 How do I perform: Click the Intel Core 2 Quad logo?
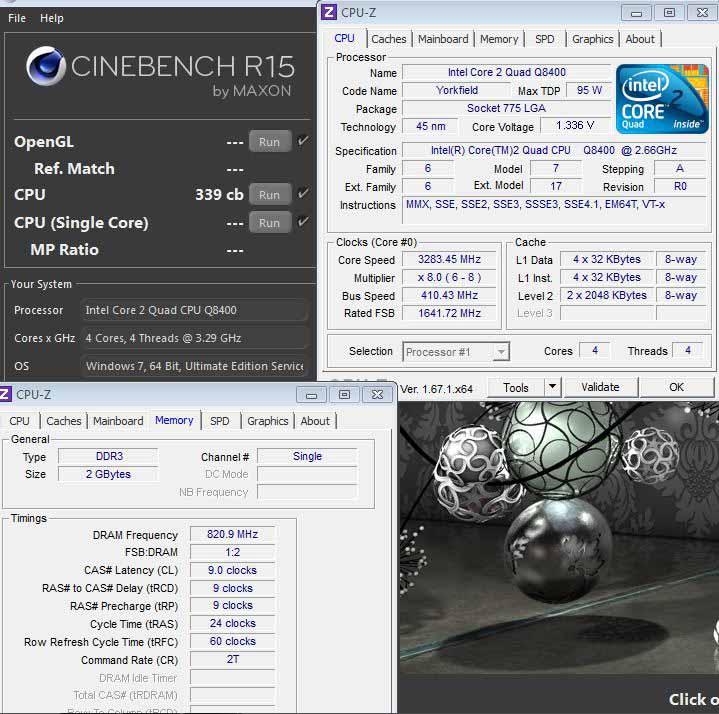662,99
